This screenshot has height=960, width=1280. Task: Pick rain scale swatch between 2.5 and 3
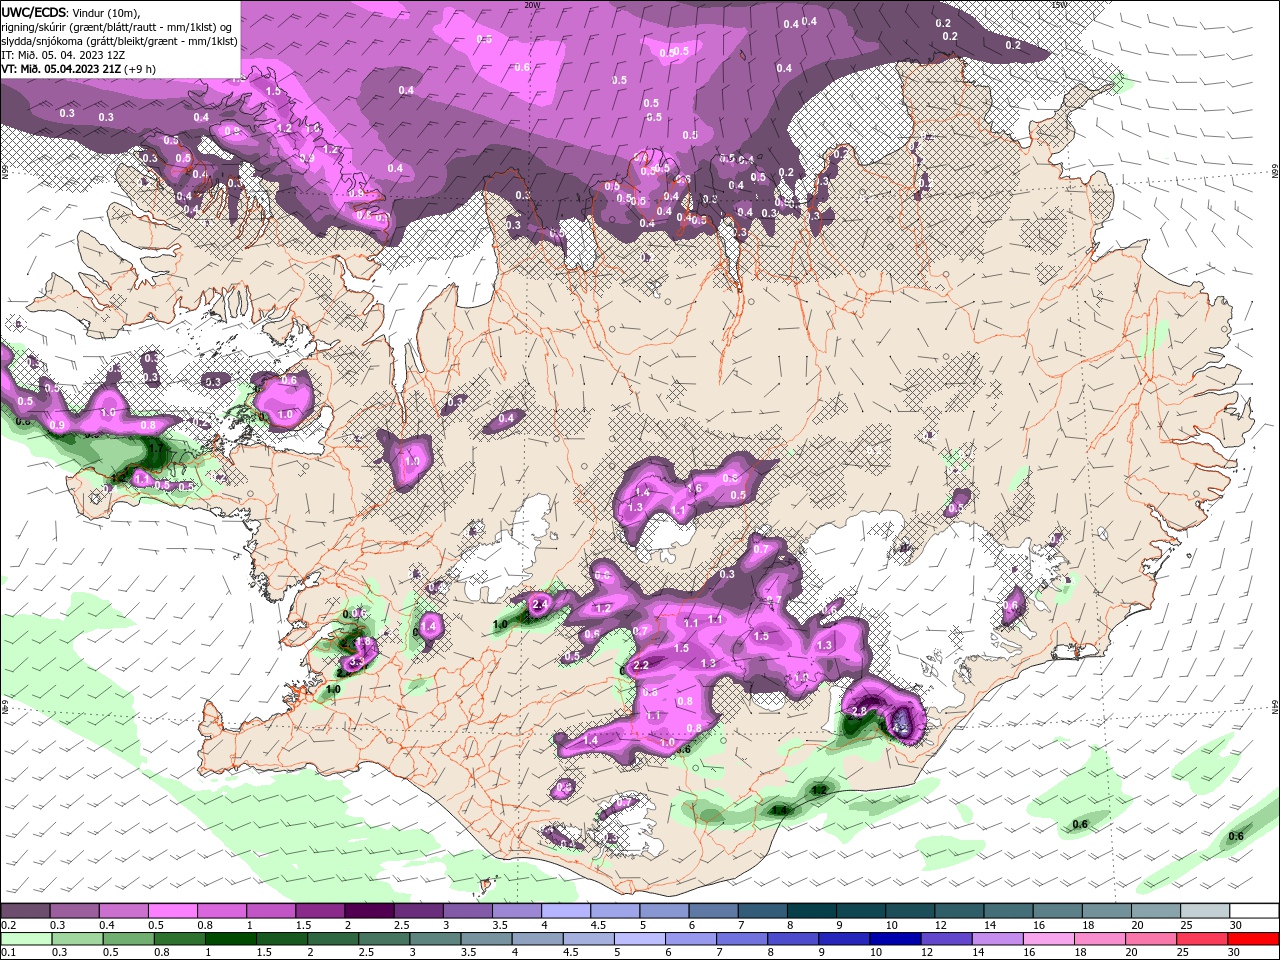click(x=384, y=939)
